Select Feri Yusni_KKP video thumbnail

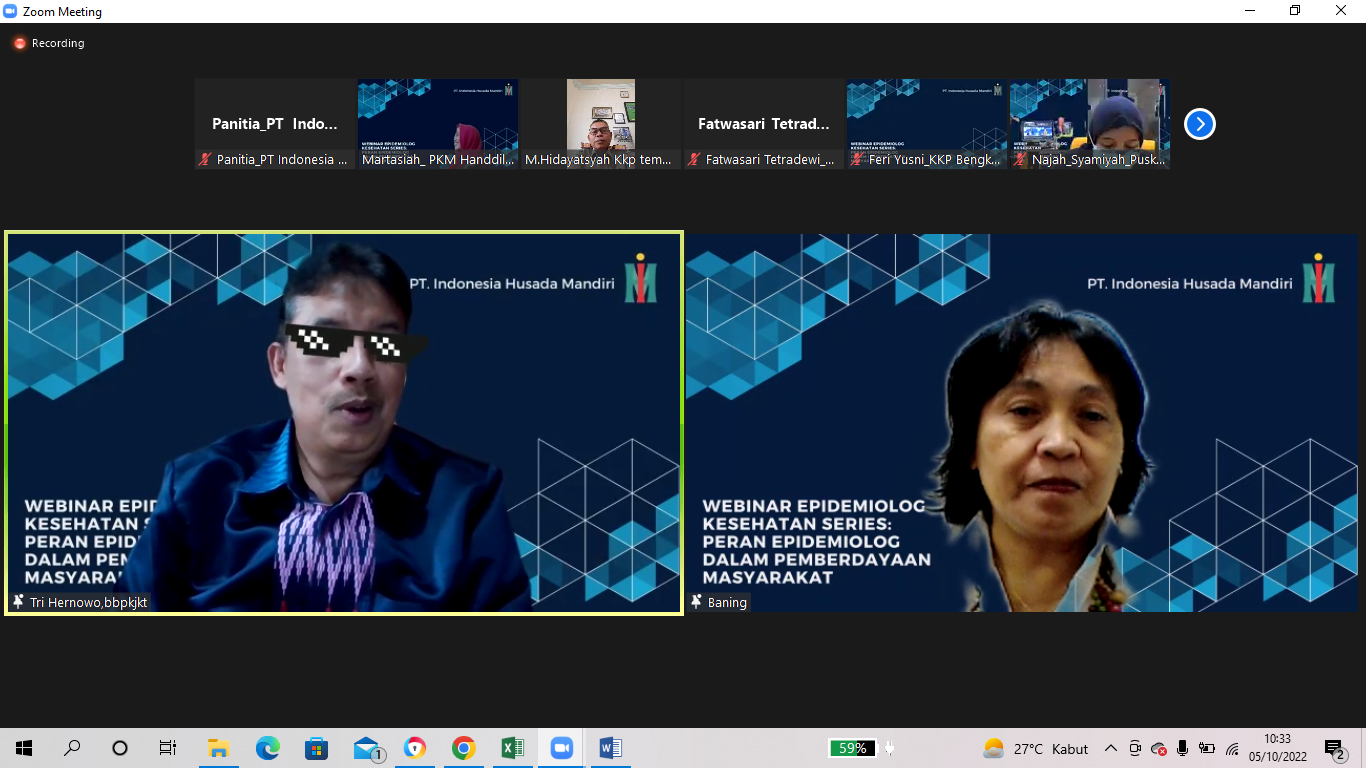coord(927,124)
